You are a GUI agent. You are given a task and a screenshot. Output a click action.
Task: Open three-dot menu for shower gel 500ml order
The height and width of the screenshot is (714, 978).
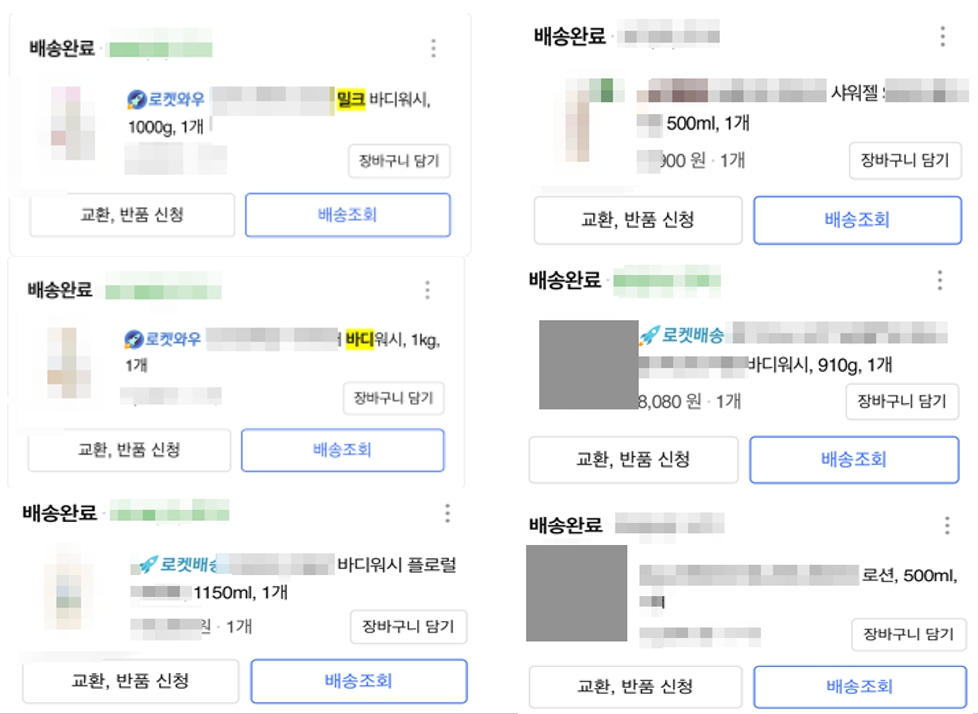tap(942, 36)
